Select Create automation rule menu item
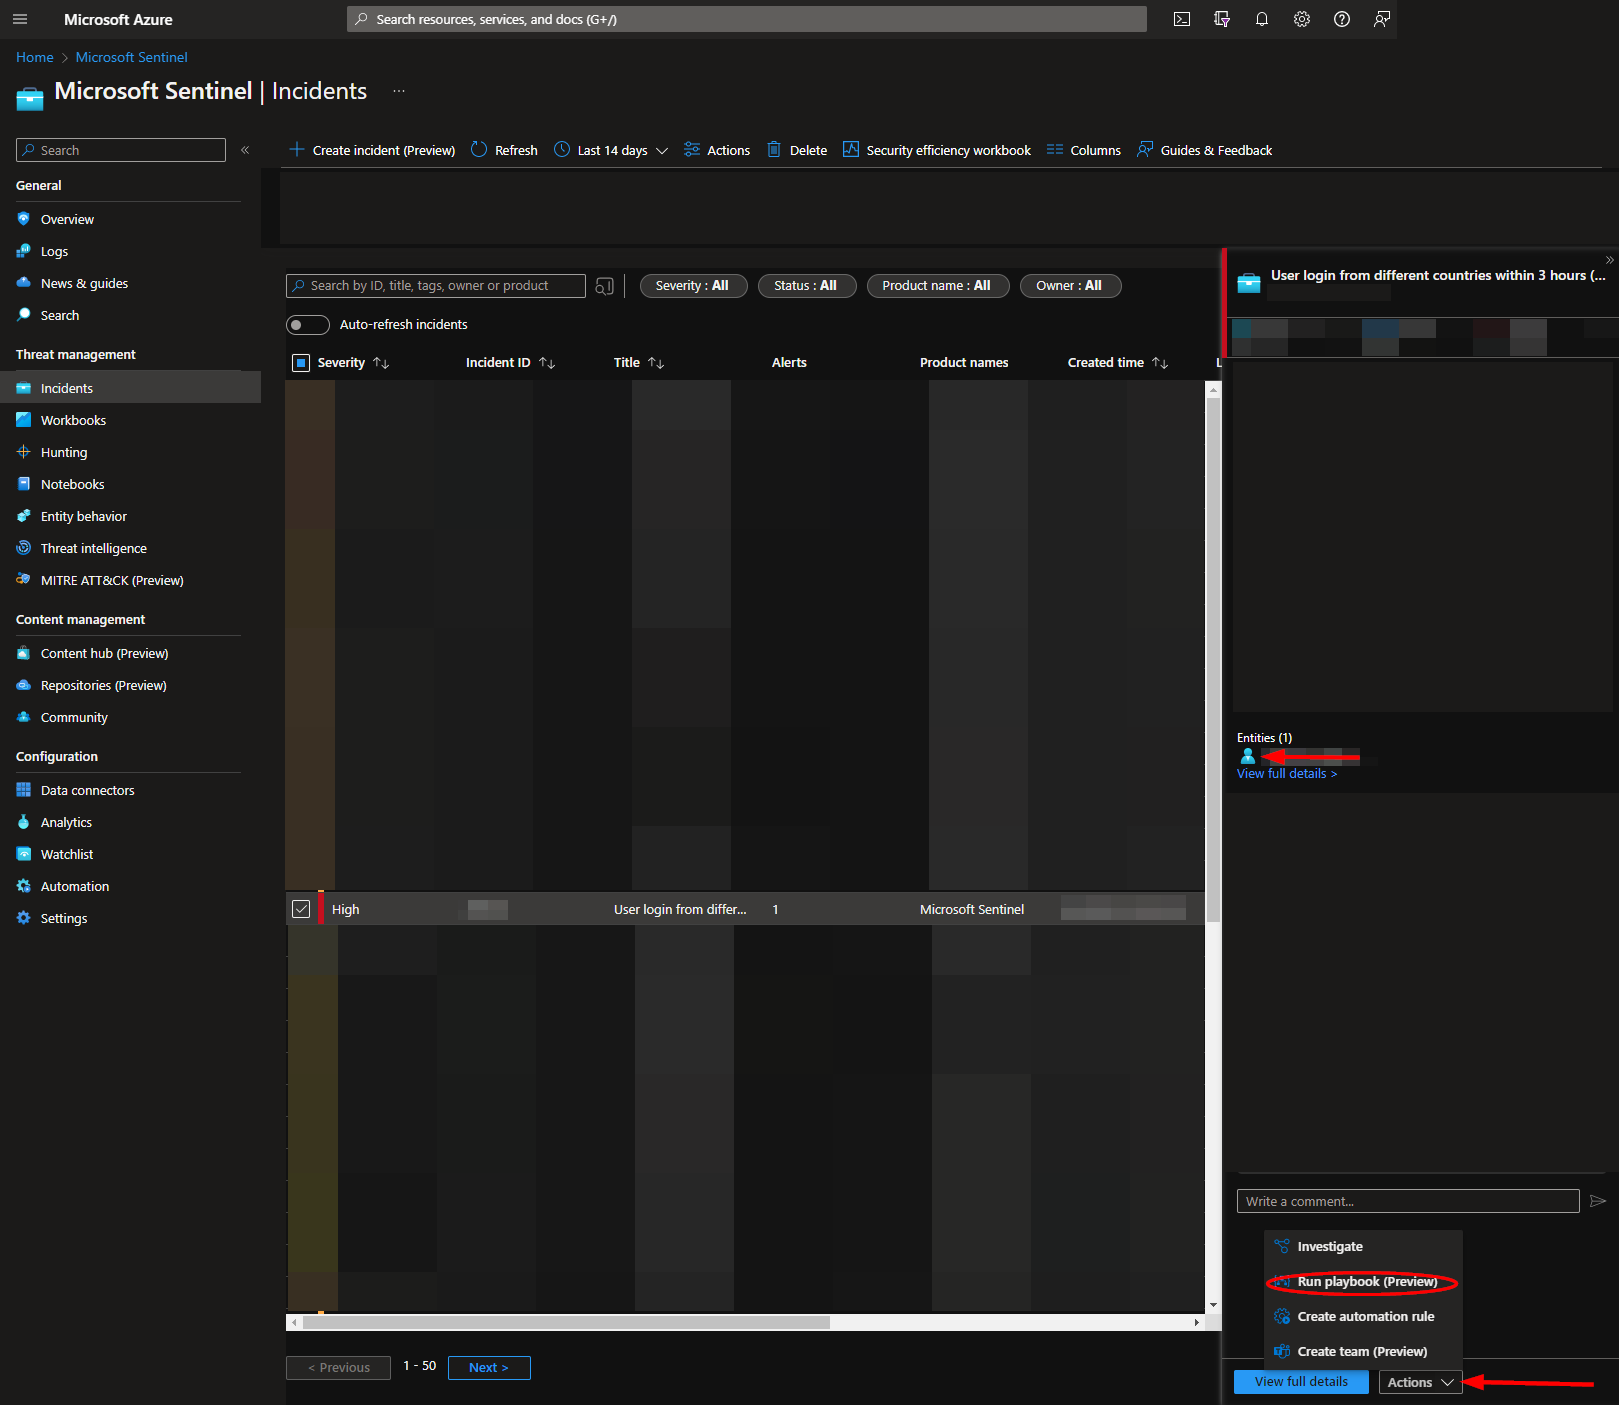The width and height of the screenshot is (1619, 1405). click(1364, 1317)
